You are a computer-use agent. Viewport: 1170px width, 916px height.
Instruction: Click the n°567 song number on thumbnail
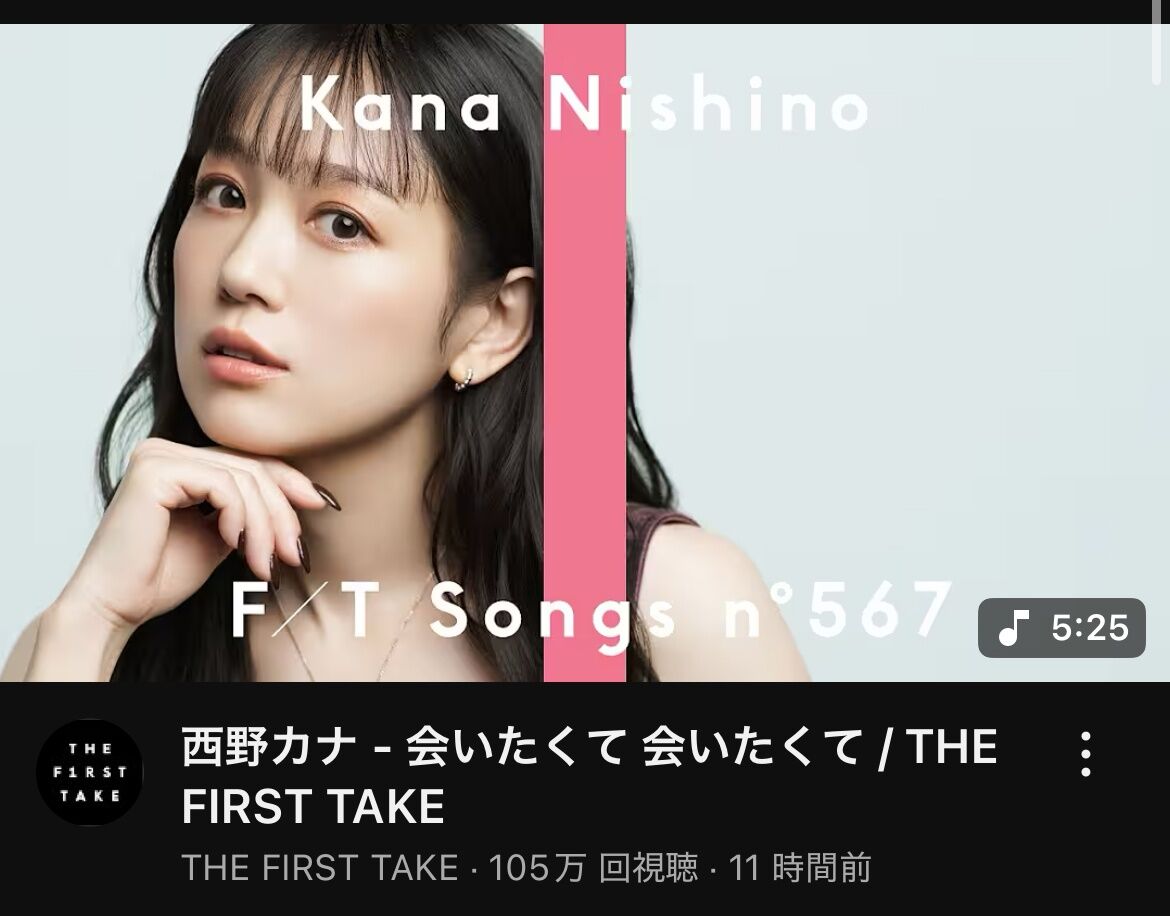pyautogui.click(x=838, y=609)
